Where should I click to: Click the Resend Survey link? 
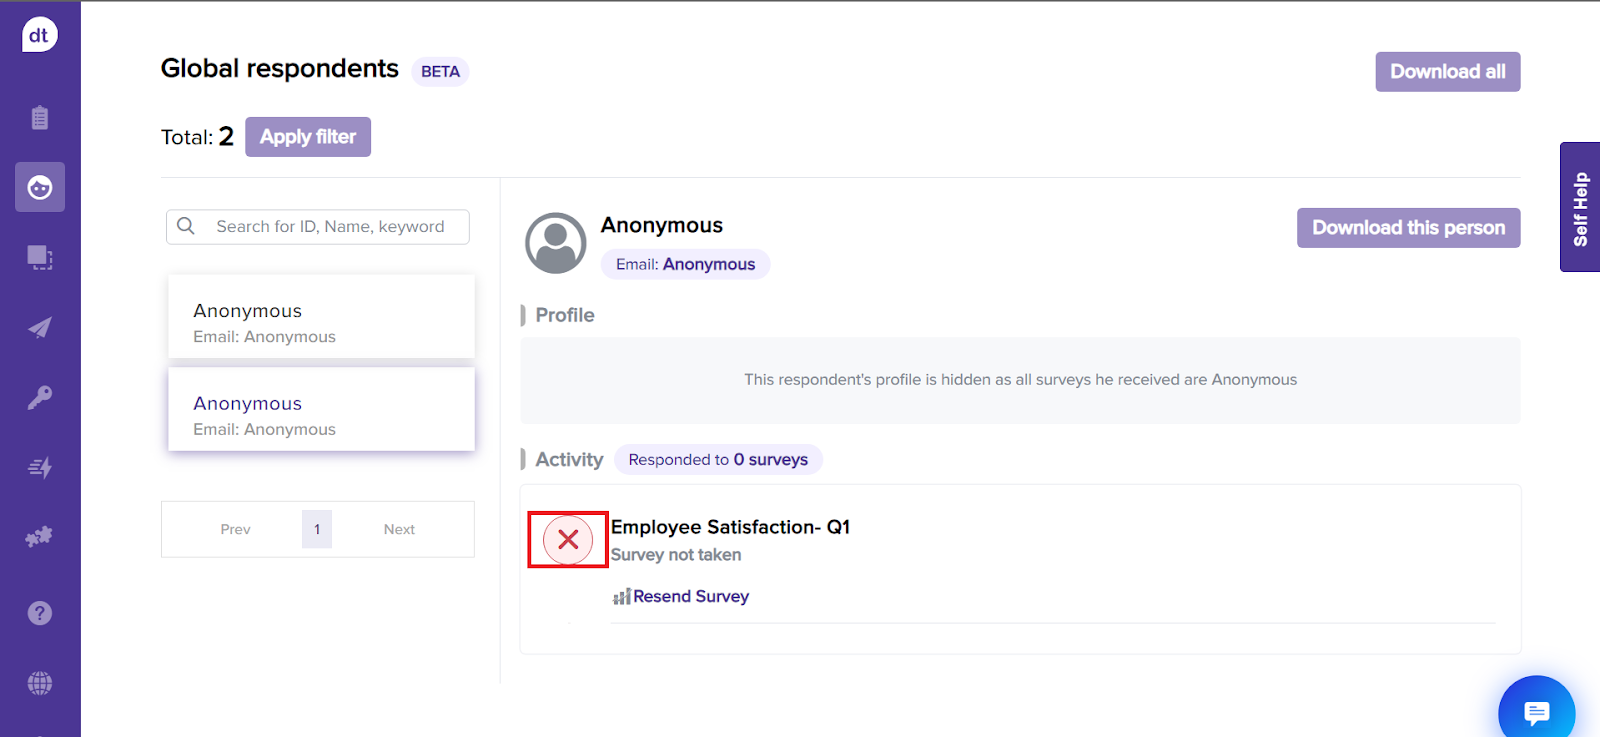(690, 596)
